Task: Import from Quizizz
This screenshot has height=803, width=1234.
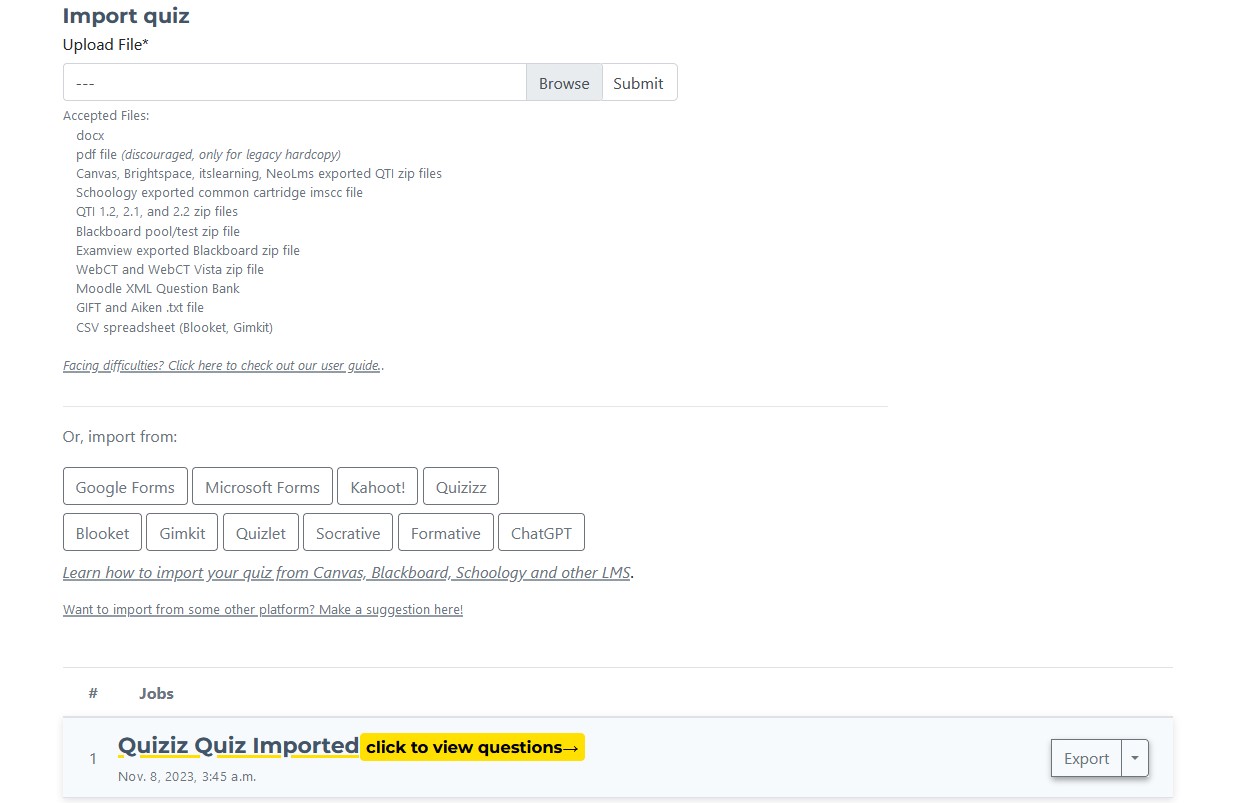Action: [x=461, y=487]
